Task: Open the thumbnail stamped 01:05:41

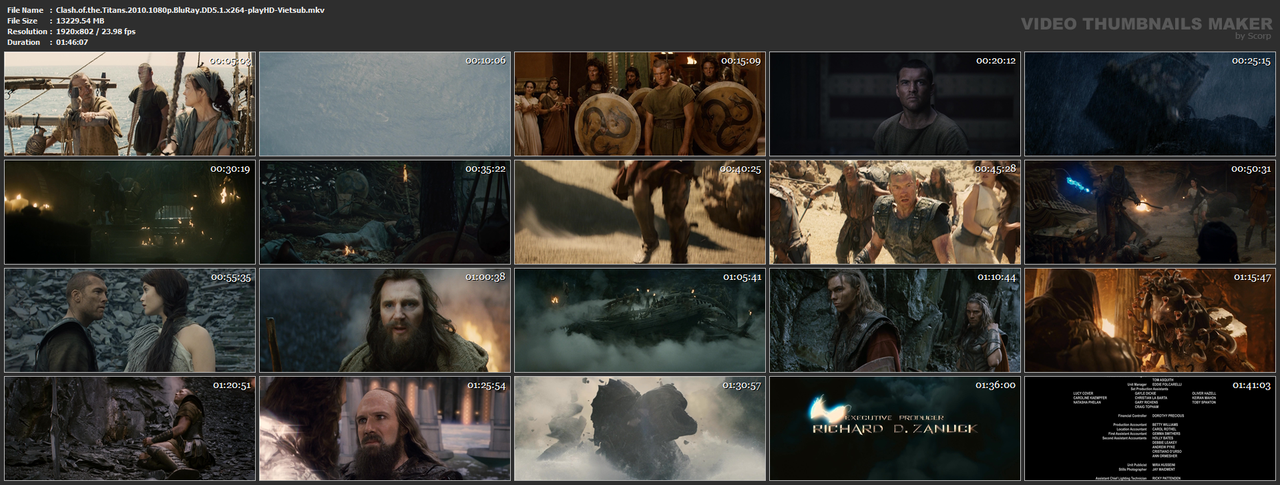Action: point(640,320)
